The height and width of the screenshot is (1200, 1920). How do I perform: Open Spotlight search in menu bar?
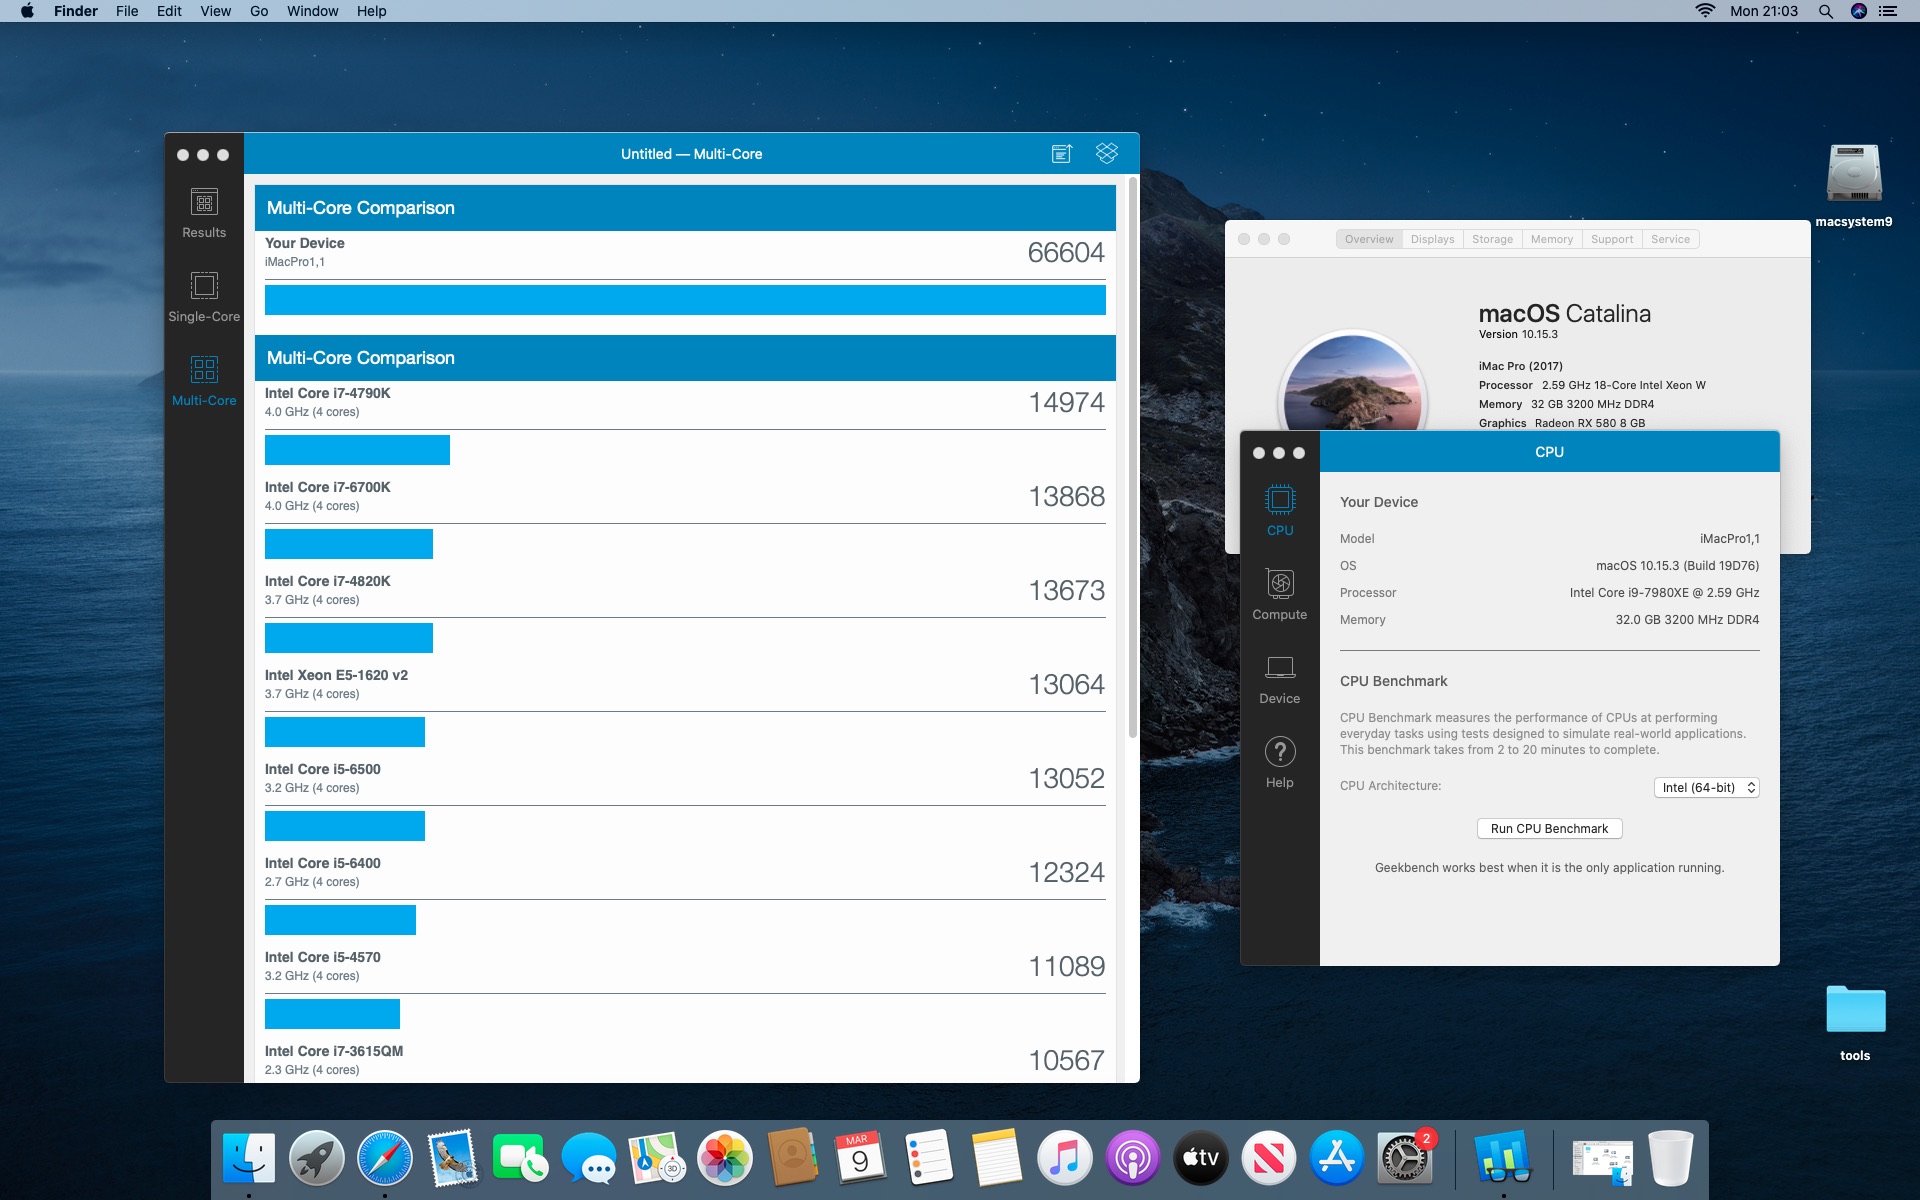(x=1825, y=11)
